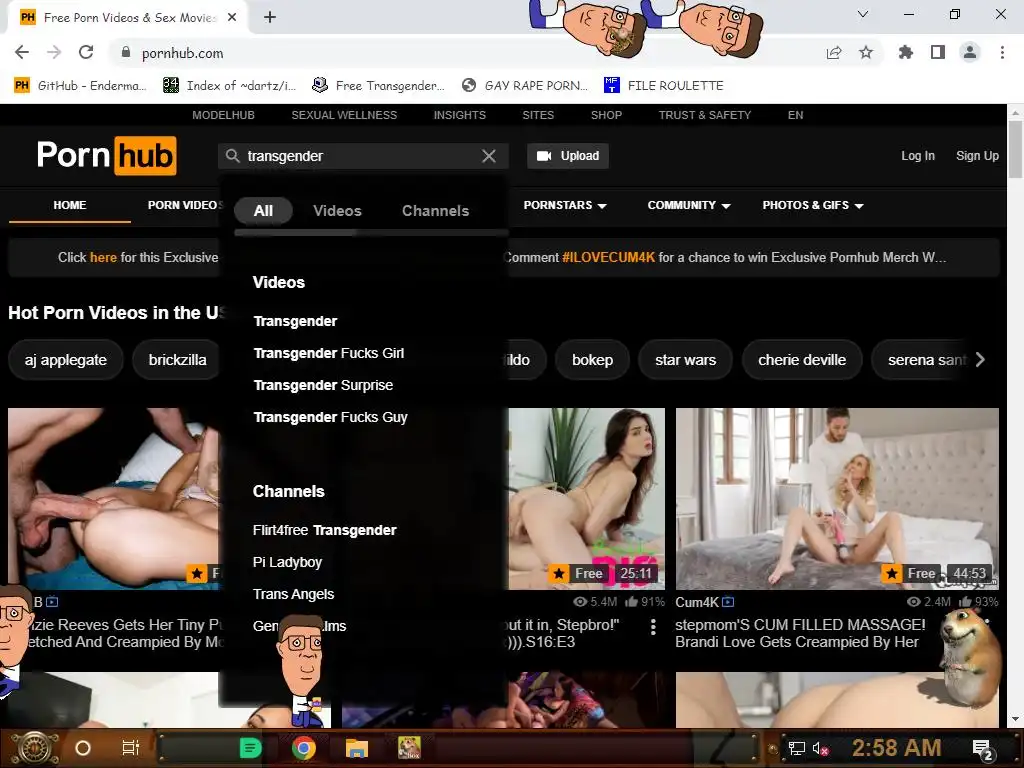Open a new tab with the plus icon
The width and height of the screenshot is (1024, 768).
pyautogui.click(x=270, y=18)
